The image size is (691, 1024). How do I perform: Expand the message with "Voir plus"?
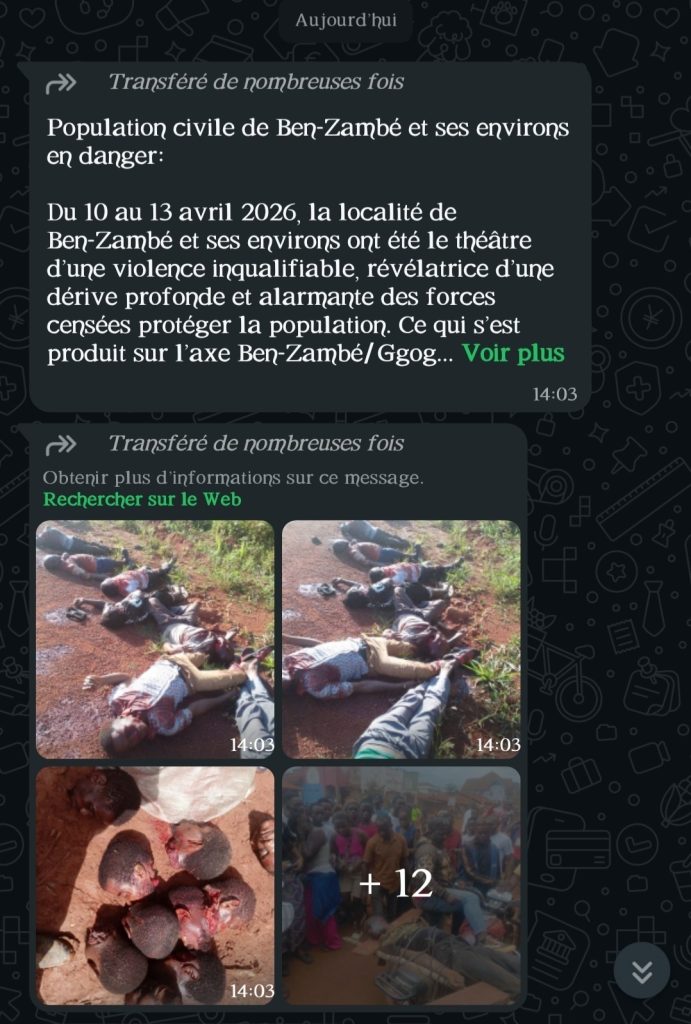pos(513,353)
